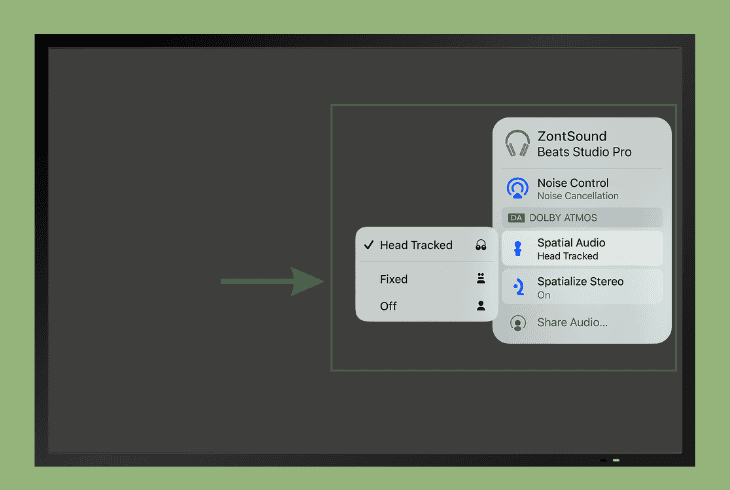This screenshot has width=730, height=490.
Task: Click the two-person icon beside Fixed
Action: pyautogui.click(x=481, y=279)
